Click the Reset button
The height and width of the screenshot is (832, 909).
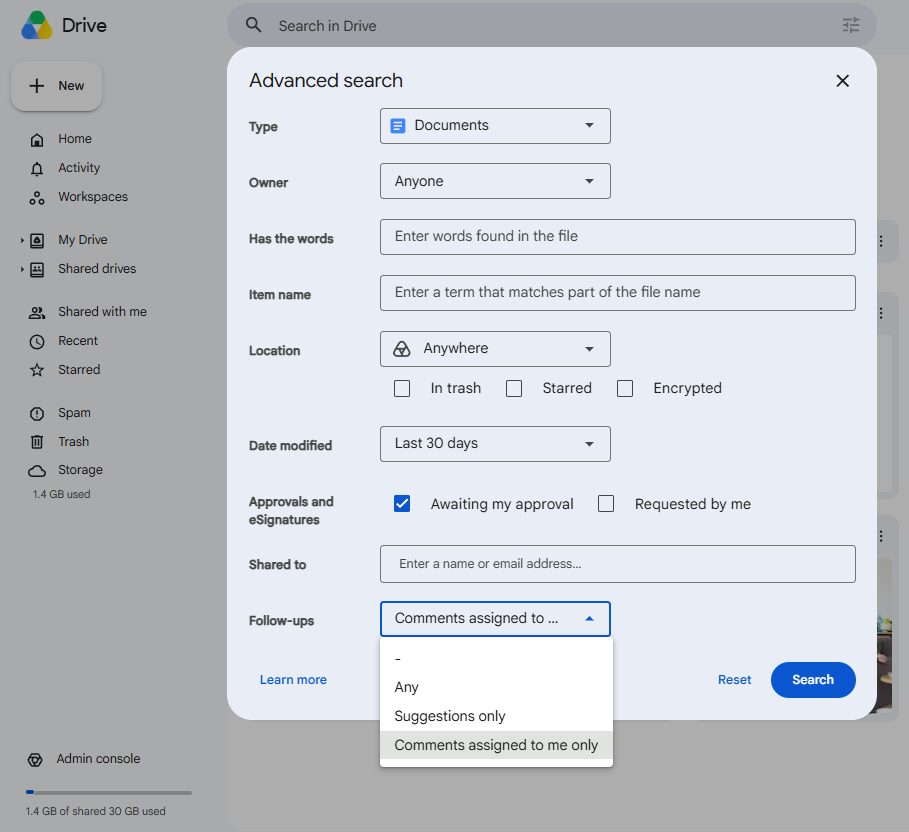[x=735, y=680]
